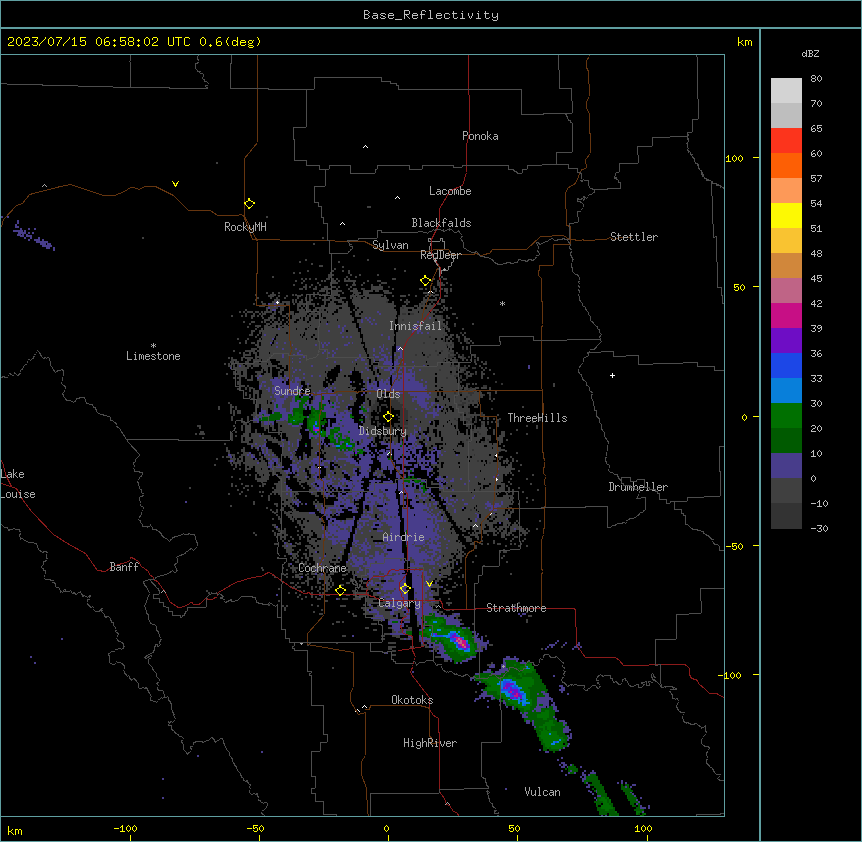
Task: Select the HighRiver label
Action: [430, 743]
